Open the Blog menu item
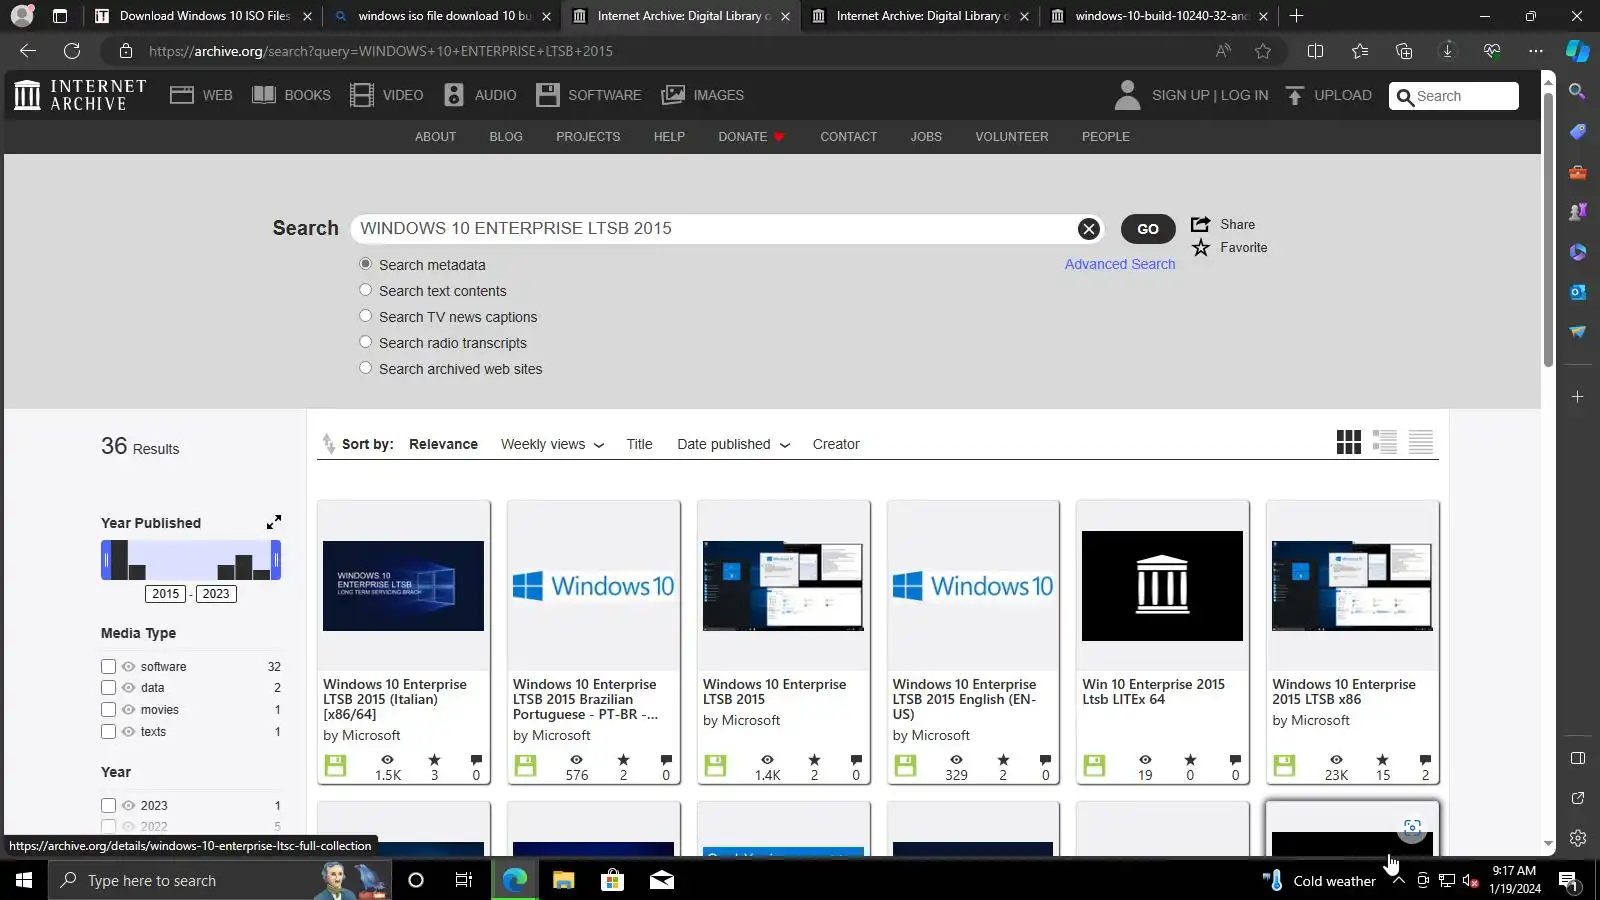 (506, 137)
